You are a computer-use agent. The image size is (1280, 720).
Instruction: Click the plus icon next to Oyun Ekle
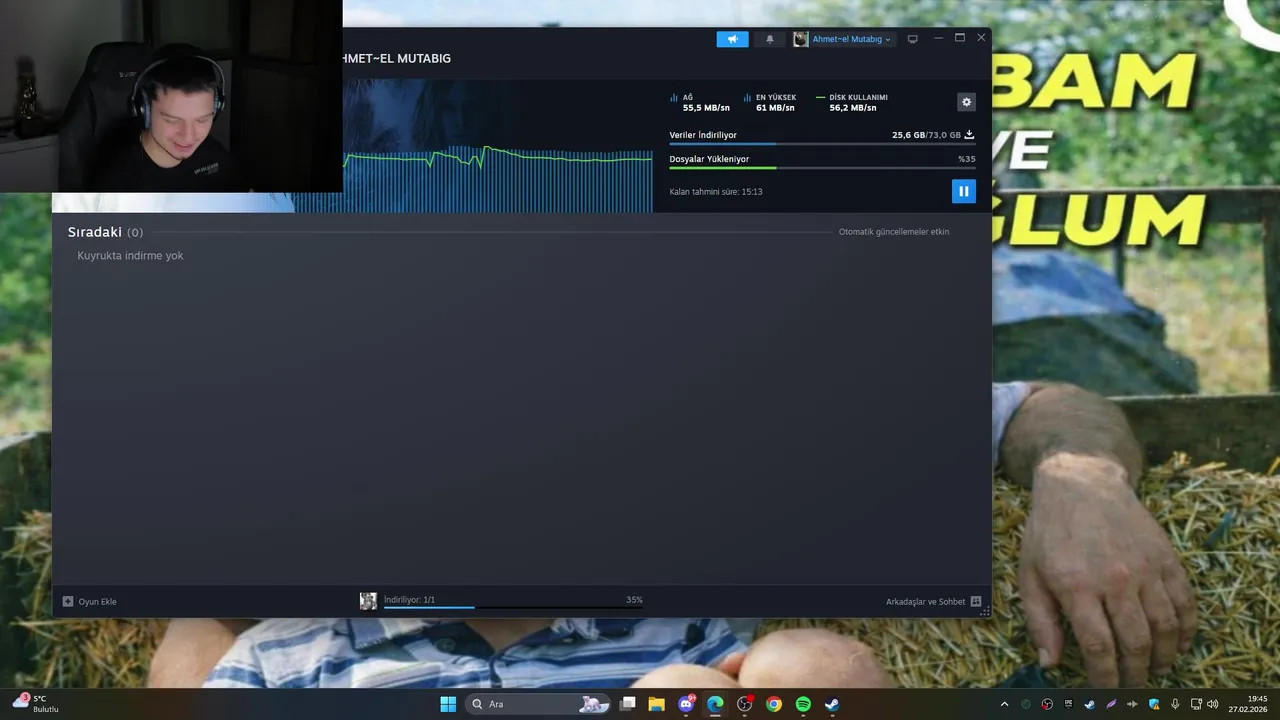point(68,602)
